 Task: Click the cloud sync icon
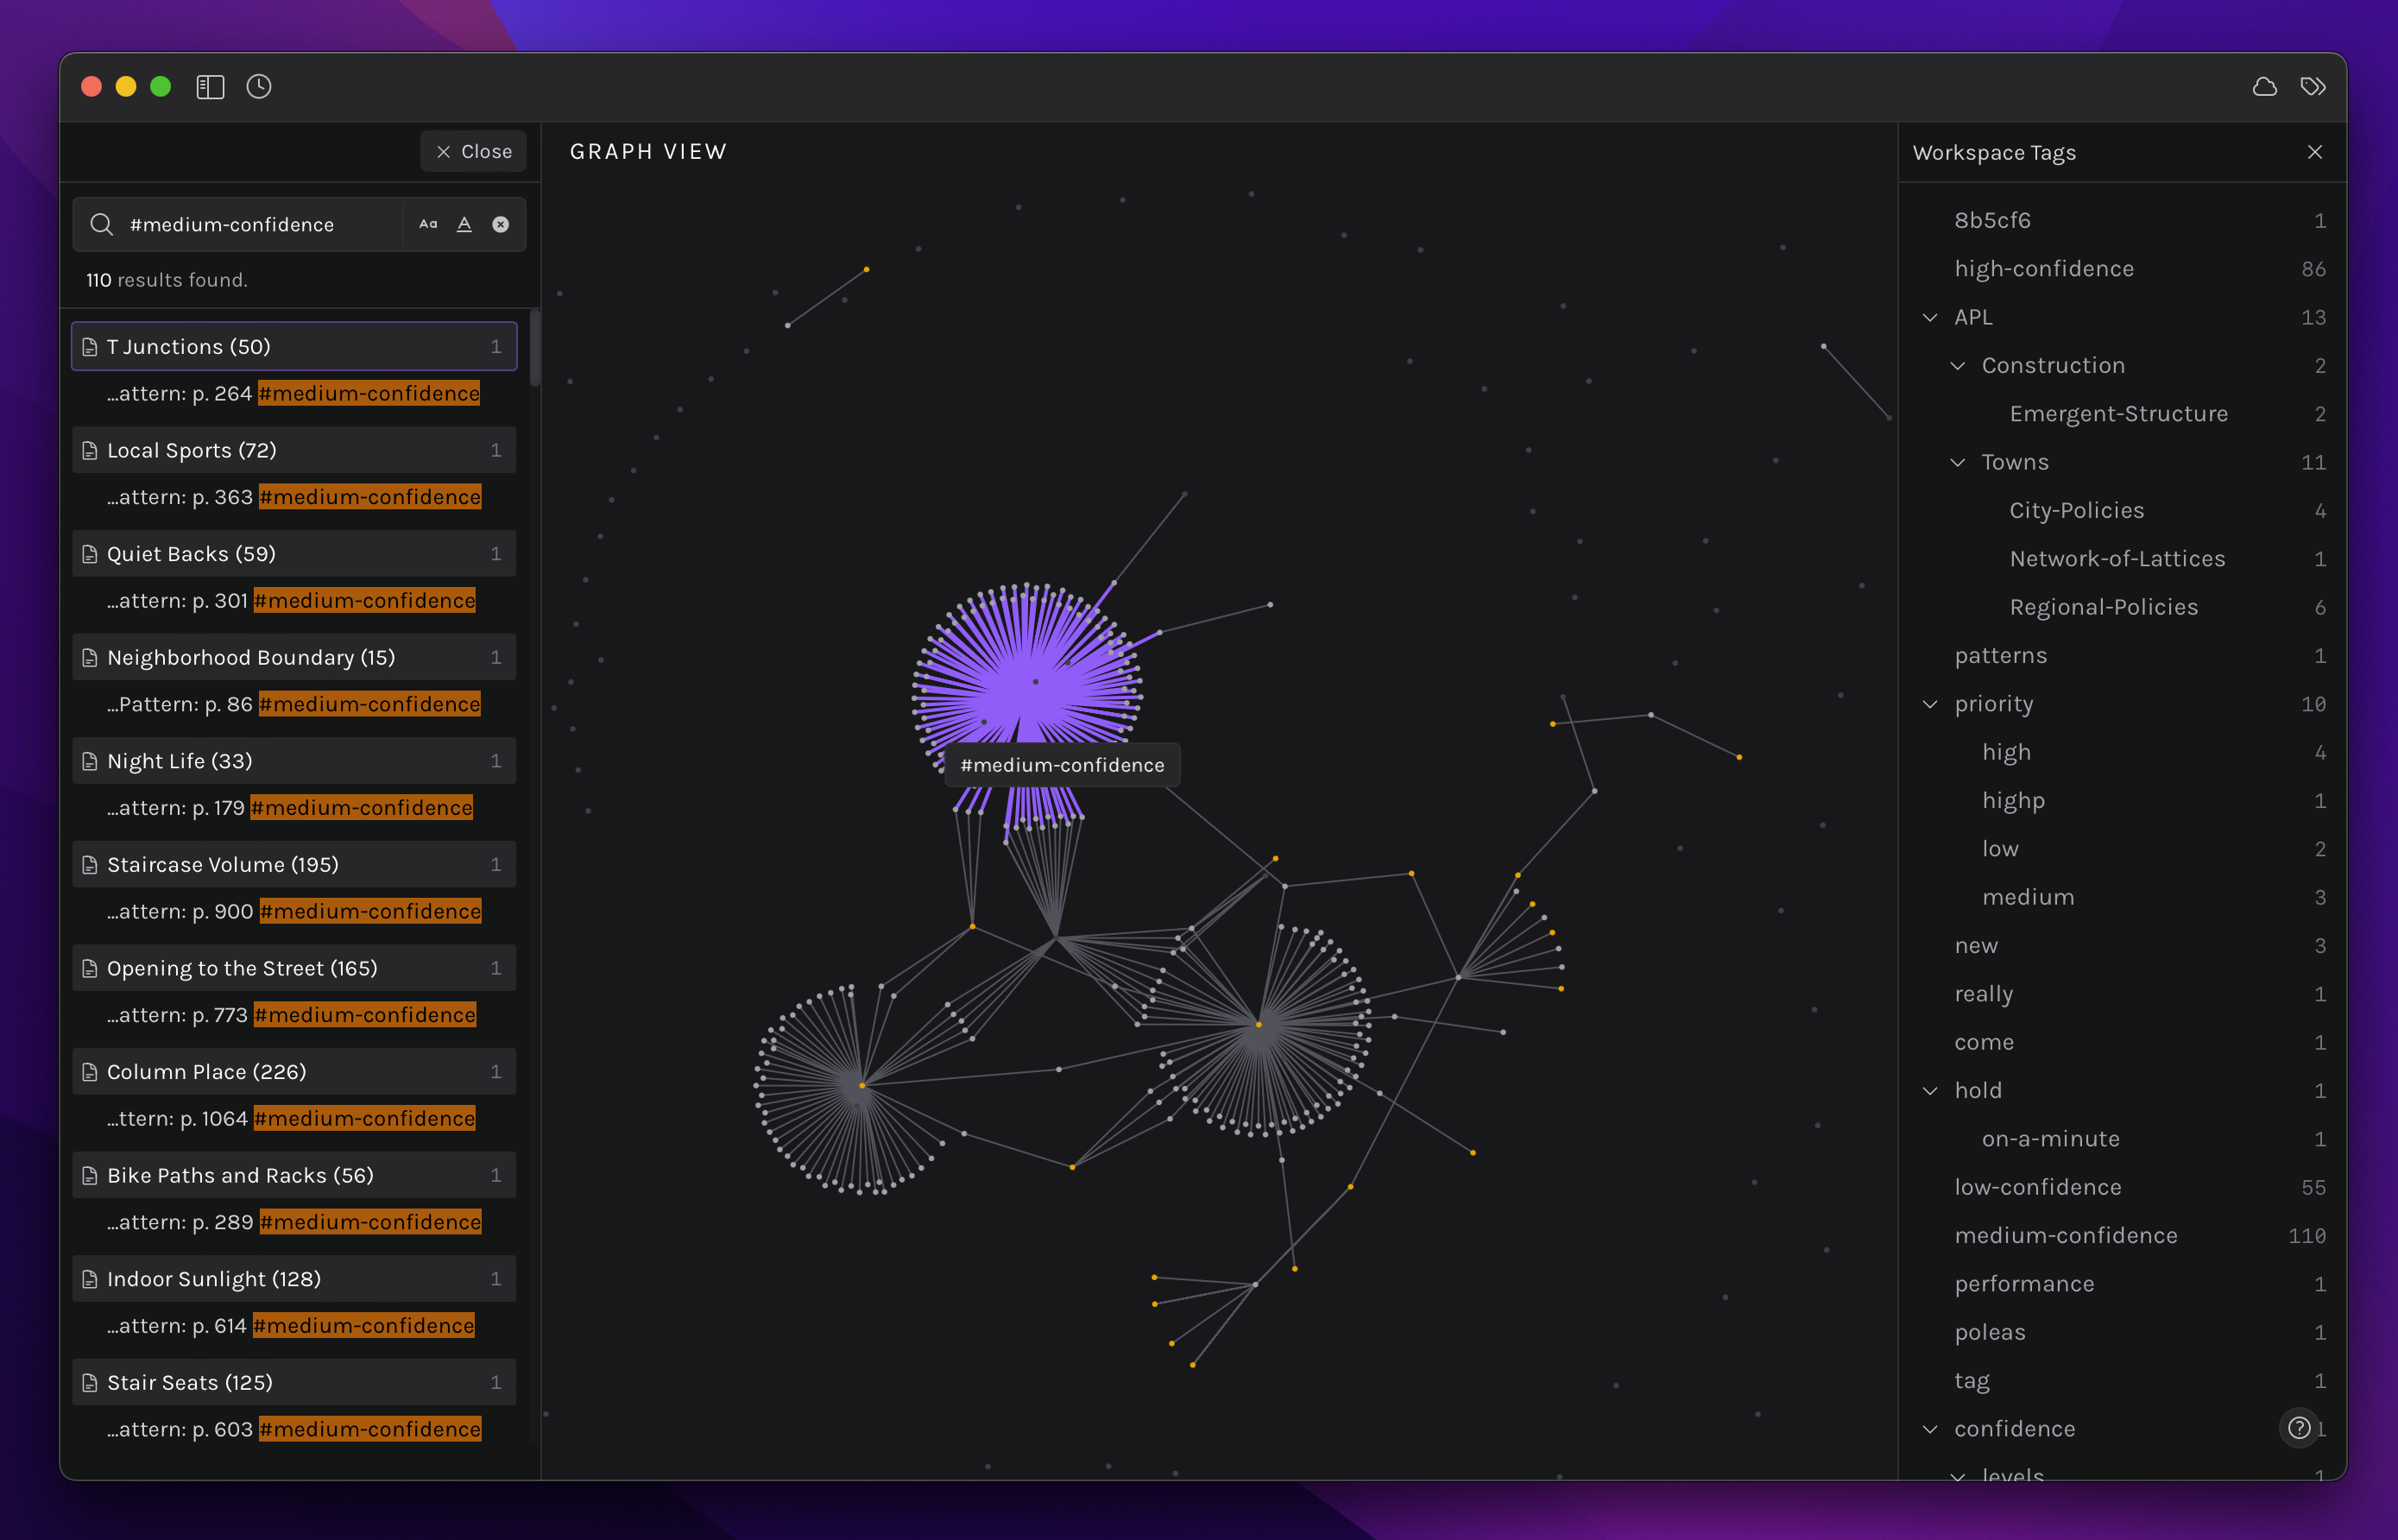[x=2264, y=87]
